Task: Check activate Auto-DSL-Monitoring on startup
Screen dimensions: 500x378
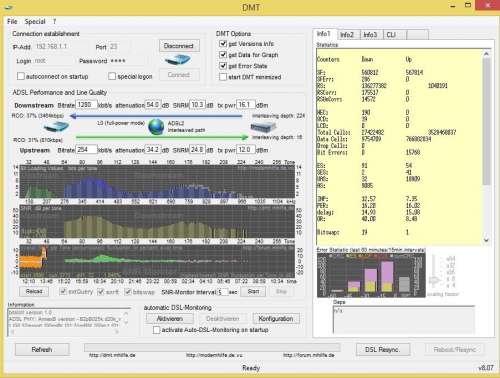Action: point(156,330)
